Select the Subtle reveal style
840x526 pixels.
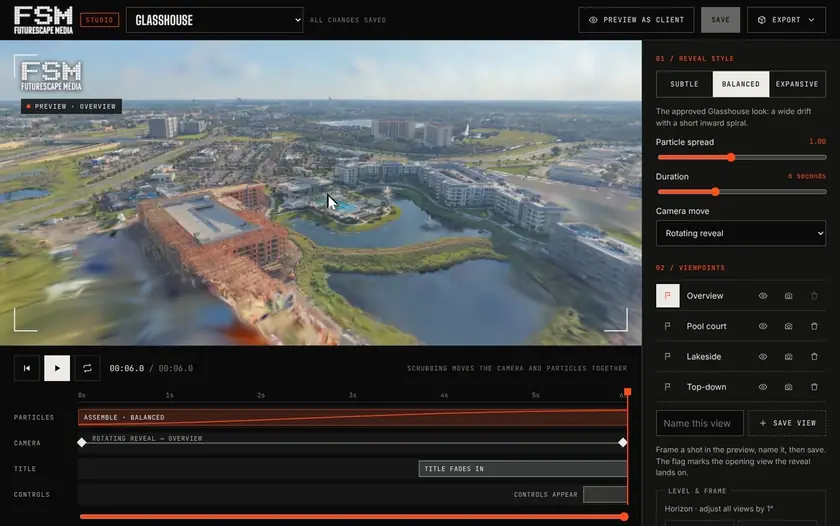click(x=685, y=84)
